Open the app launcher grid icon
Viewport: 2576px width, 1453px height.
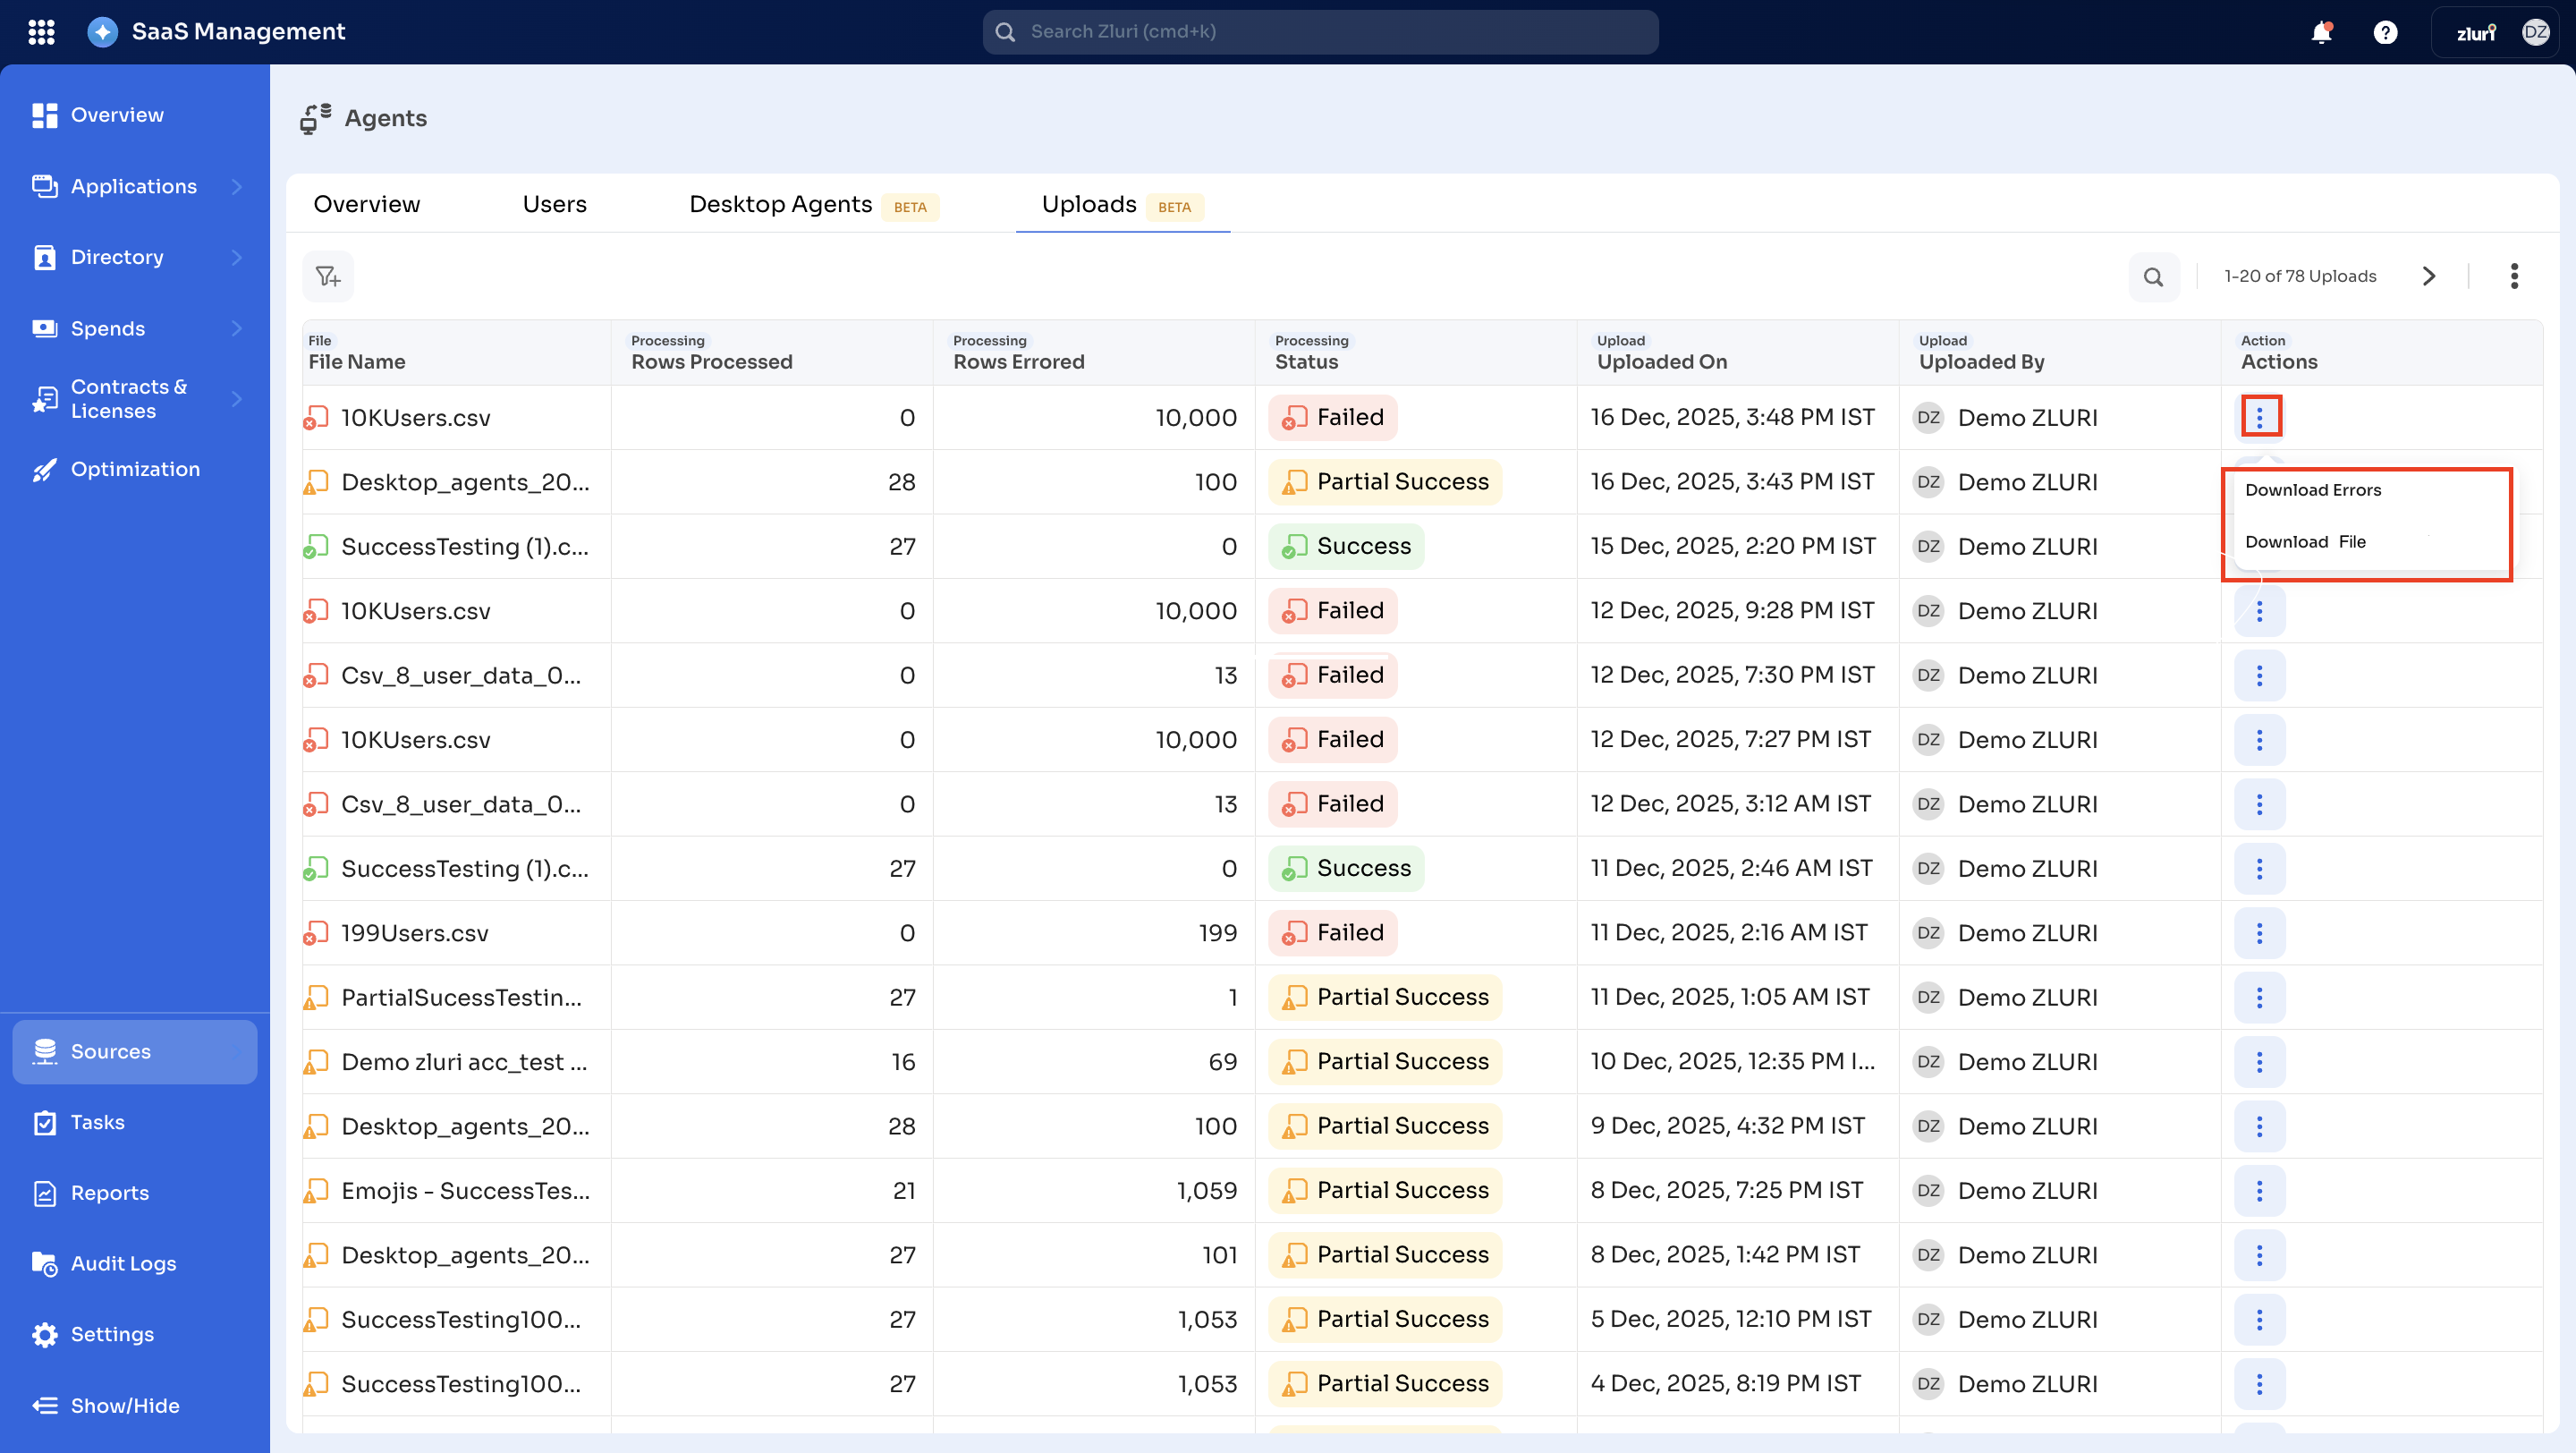point(41,32)
